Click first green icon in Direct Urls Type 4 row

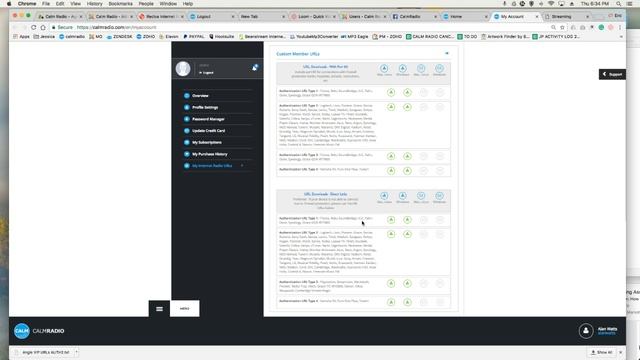(x=391, y=302)
